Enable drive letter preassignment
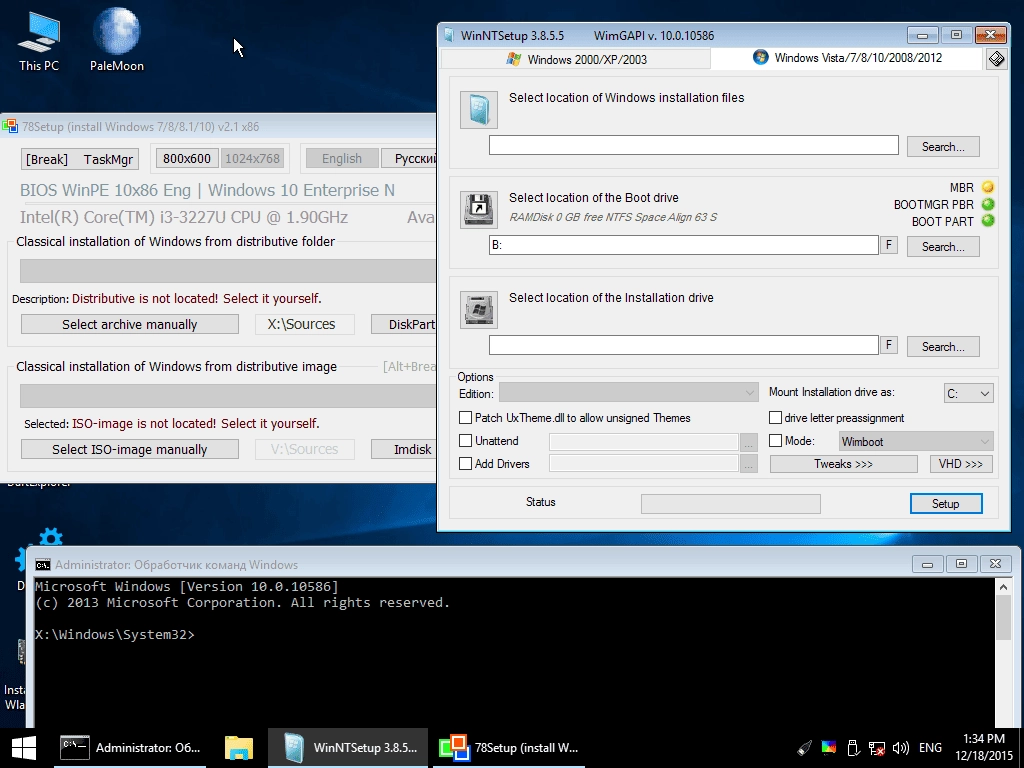Screen dimensions: 1024x768 [x=775, y=417]
